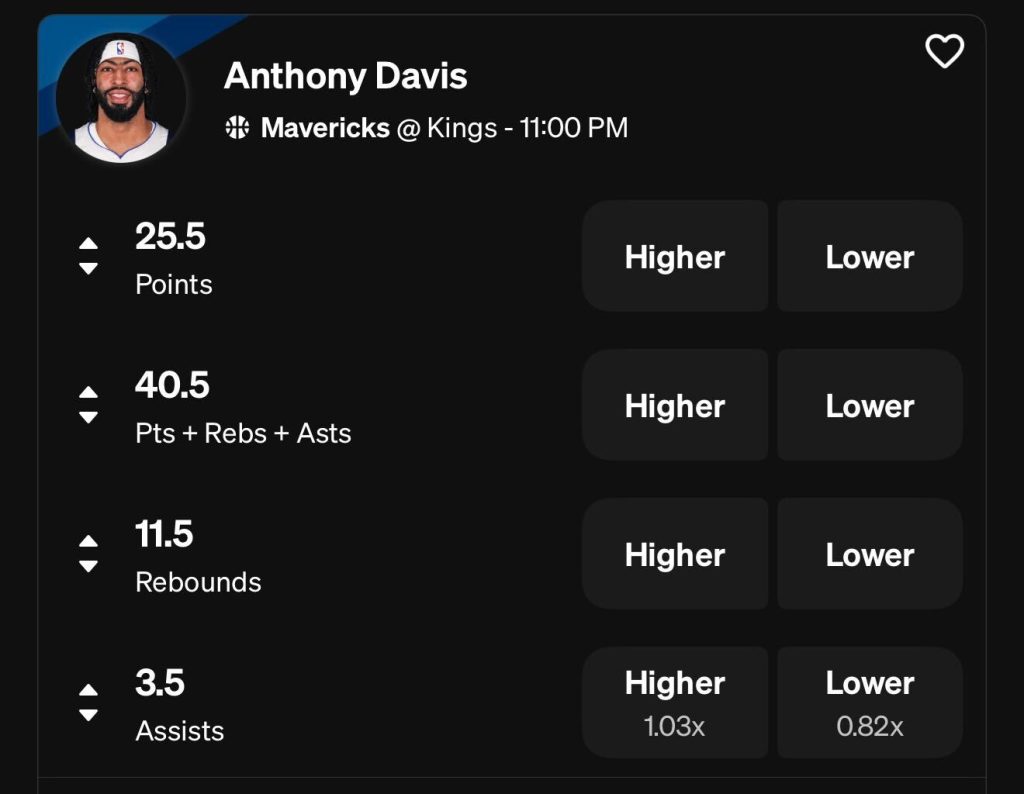The height and width of the screenshot is (794, 1024).
Task: Tap Lower 0.82x on Assists
Action: tap(870, 702)
